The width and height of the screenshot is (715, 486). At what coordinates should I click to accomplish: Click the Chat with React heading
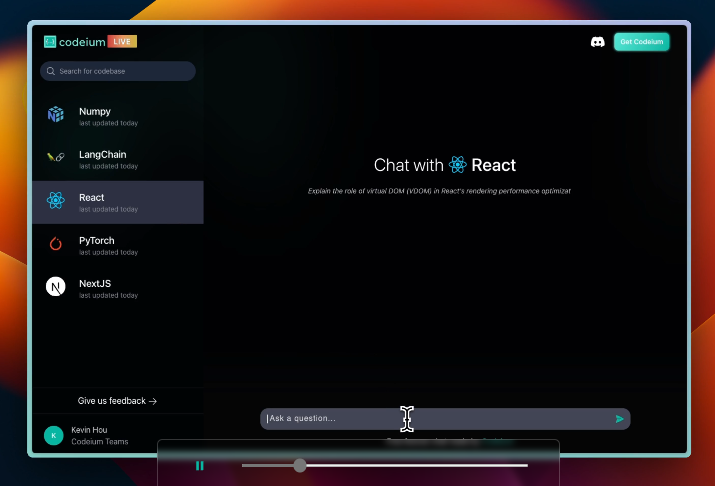[445, 165]
